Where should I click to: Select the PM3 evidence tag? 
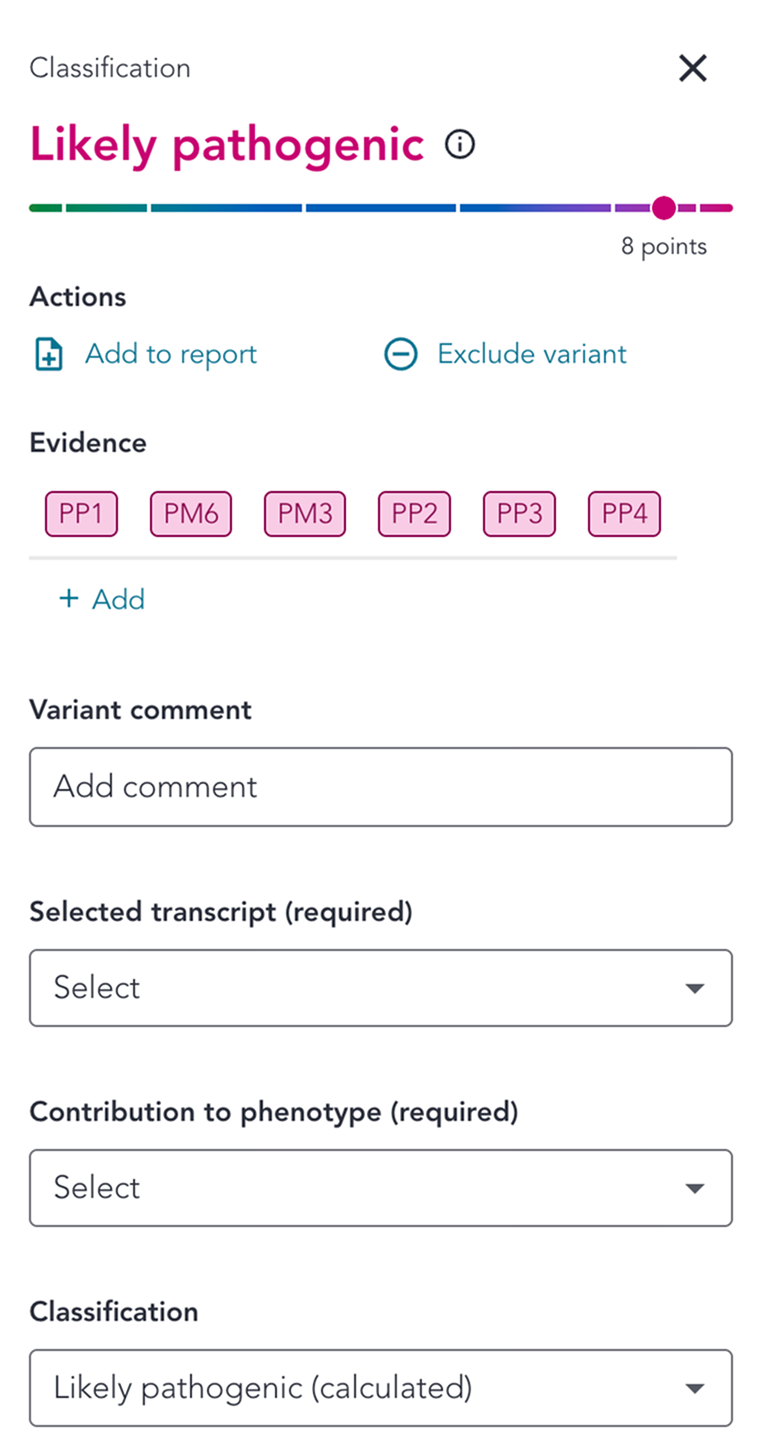(305, 514)
